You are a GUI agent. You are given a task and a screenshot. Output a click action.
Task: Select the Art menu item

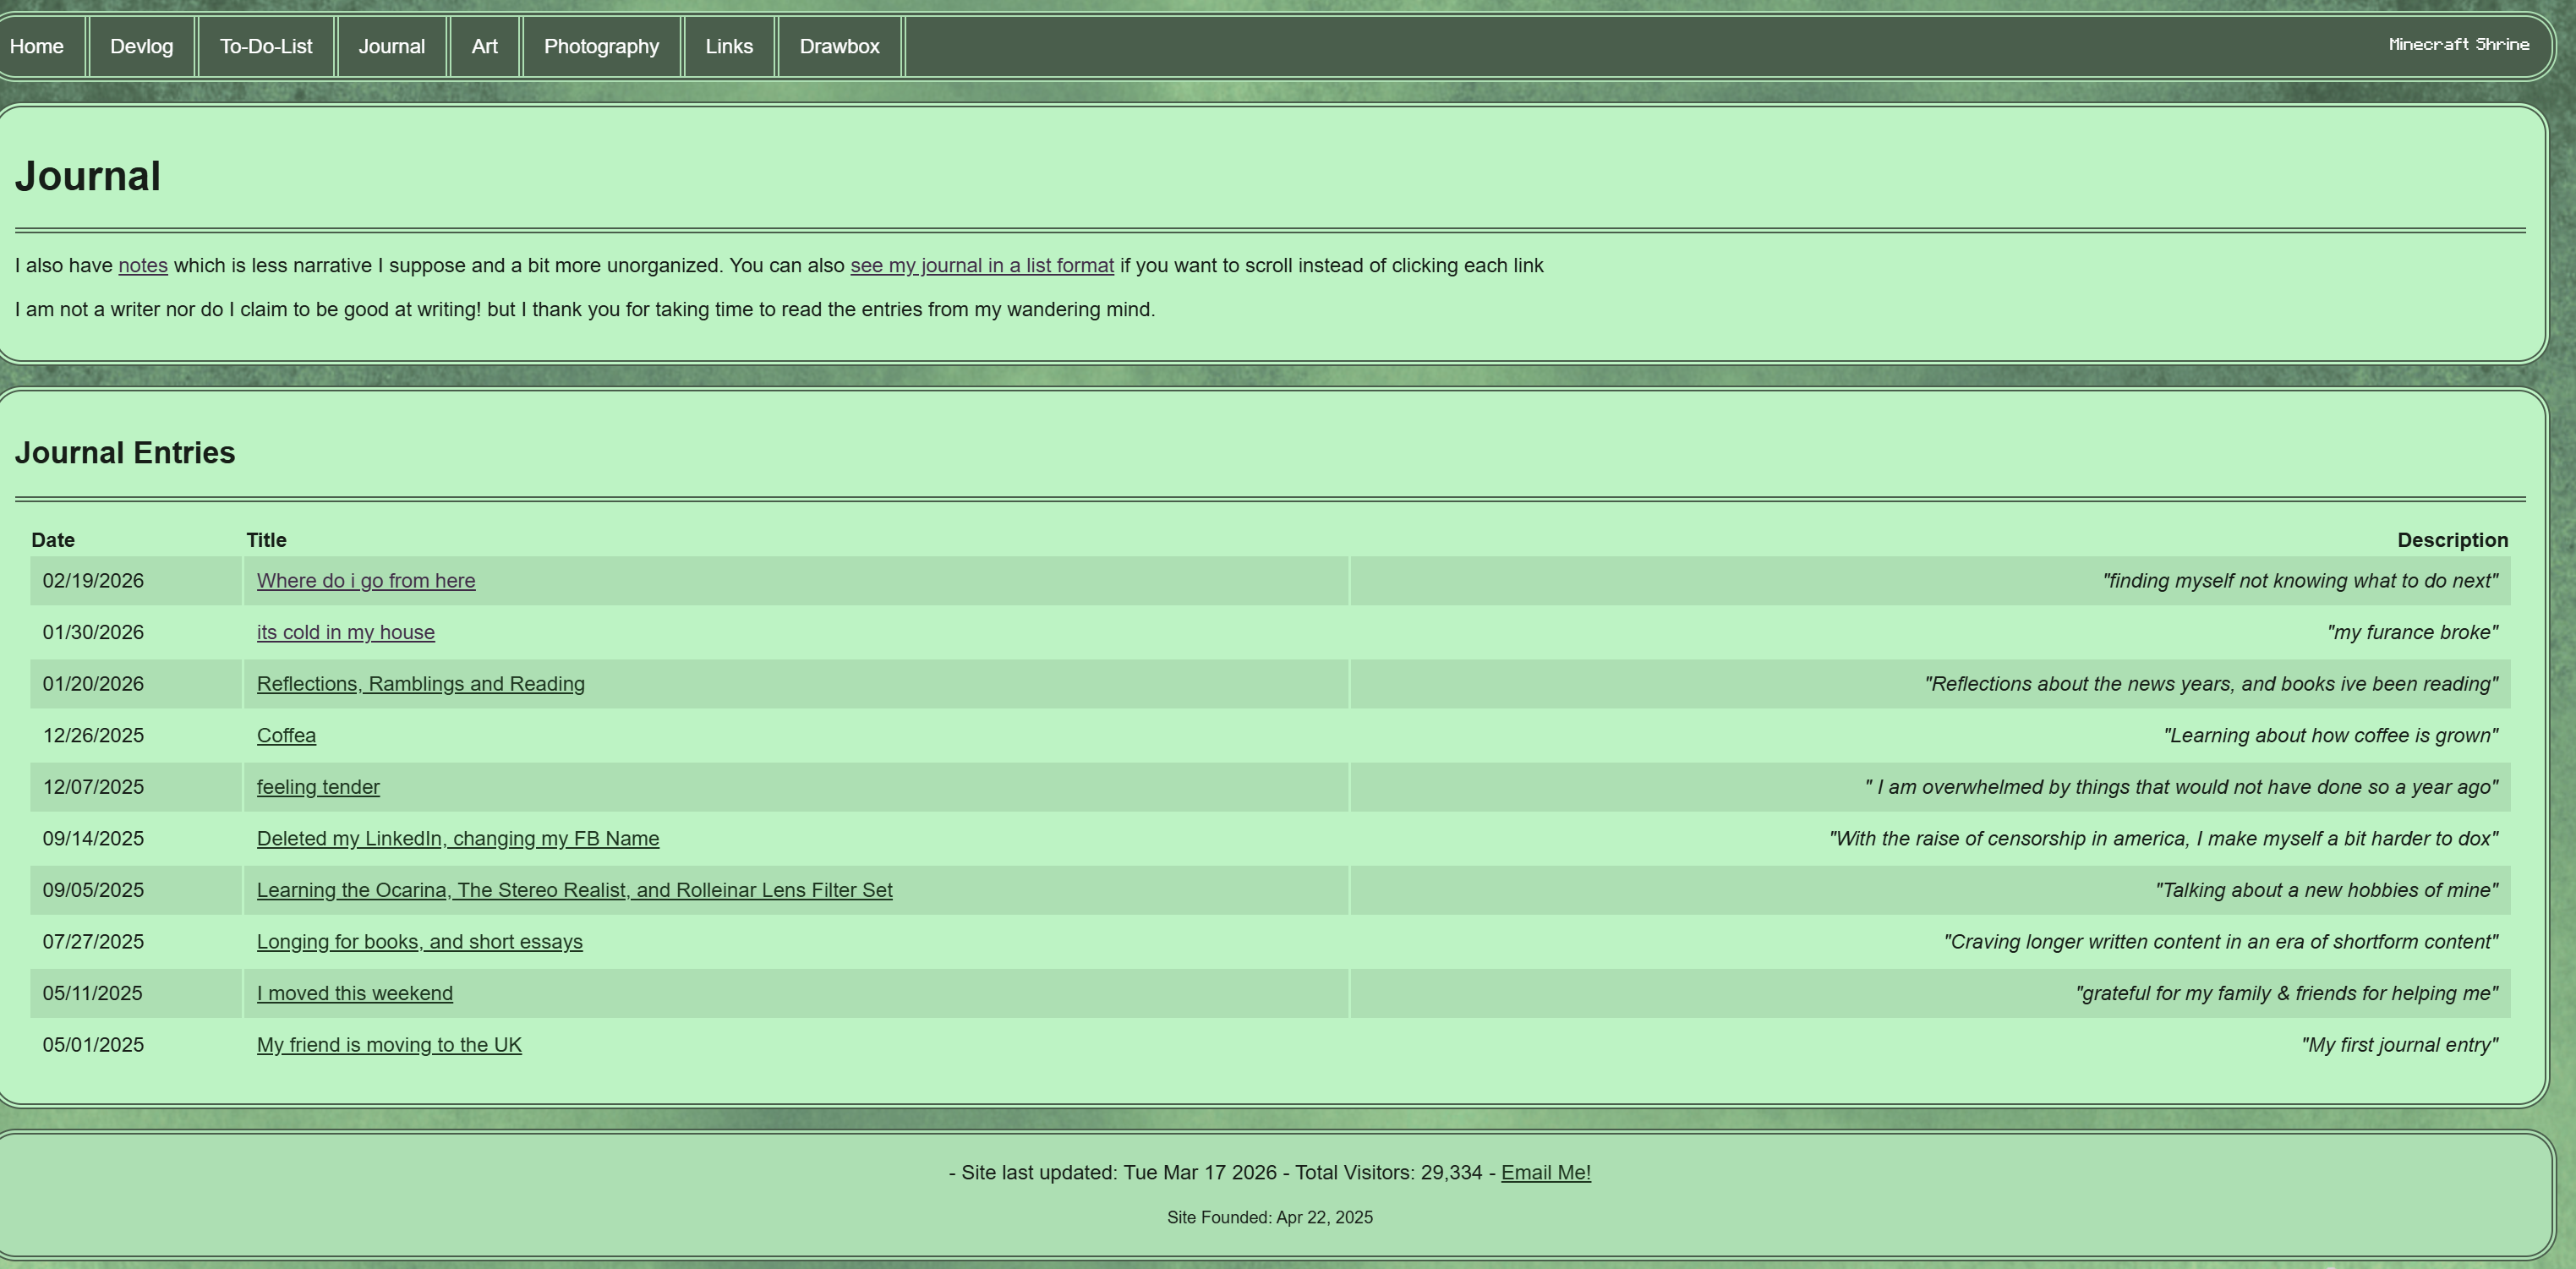click(484, 47)
